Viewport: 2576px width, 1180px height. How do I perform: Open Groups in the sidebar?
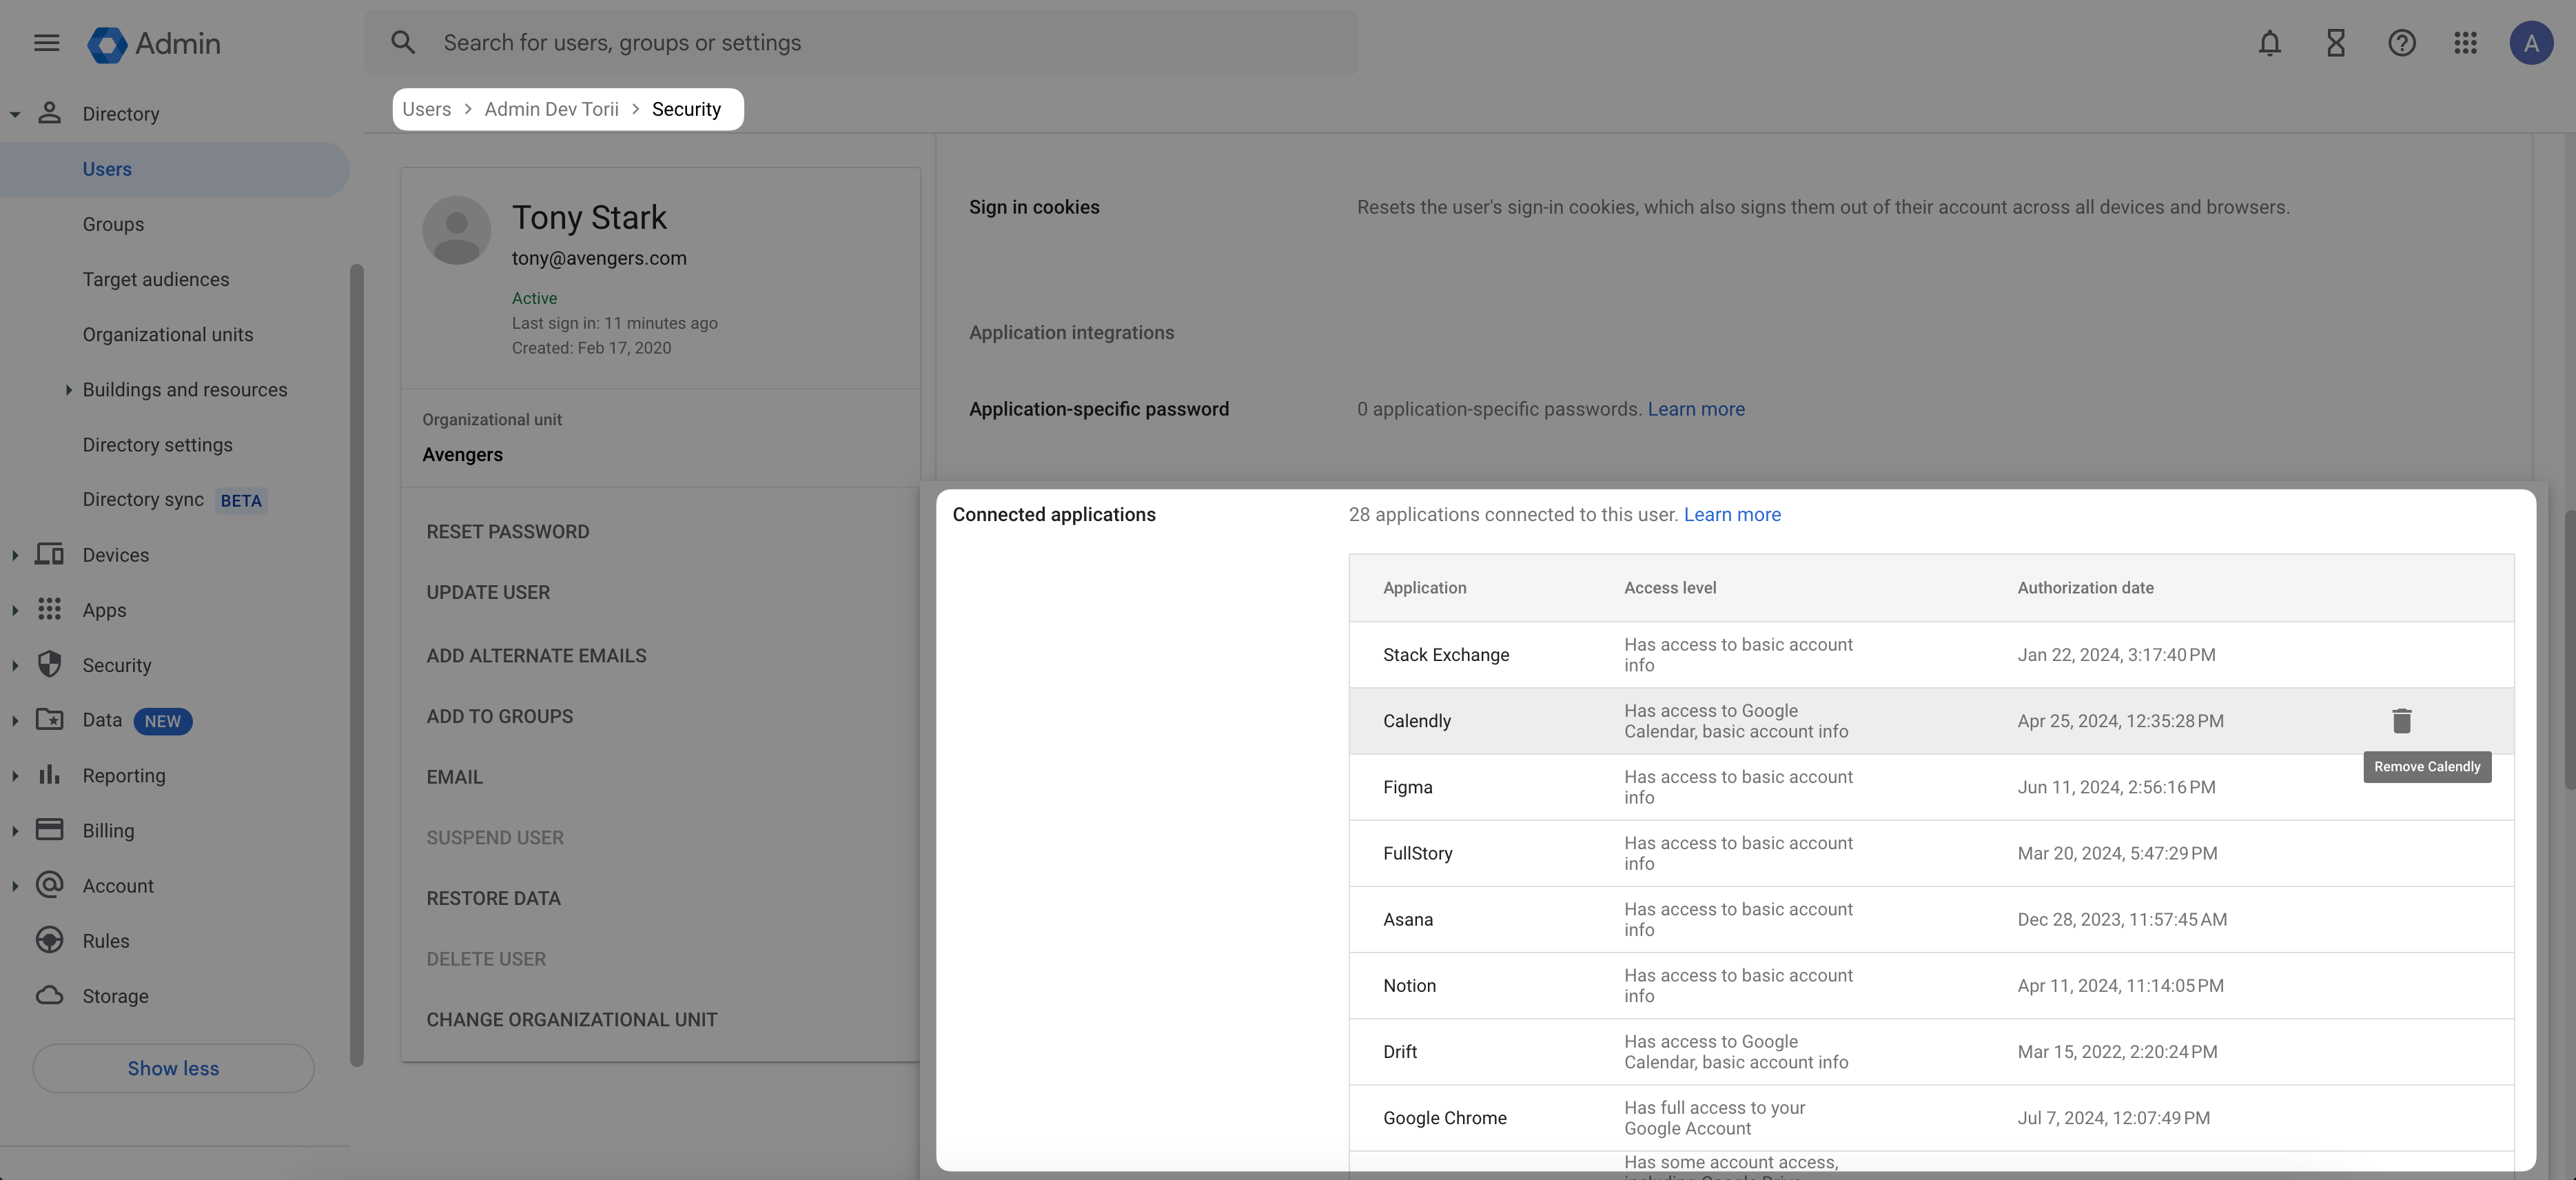tap(113, 224)
